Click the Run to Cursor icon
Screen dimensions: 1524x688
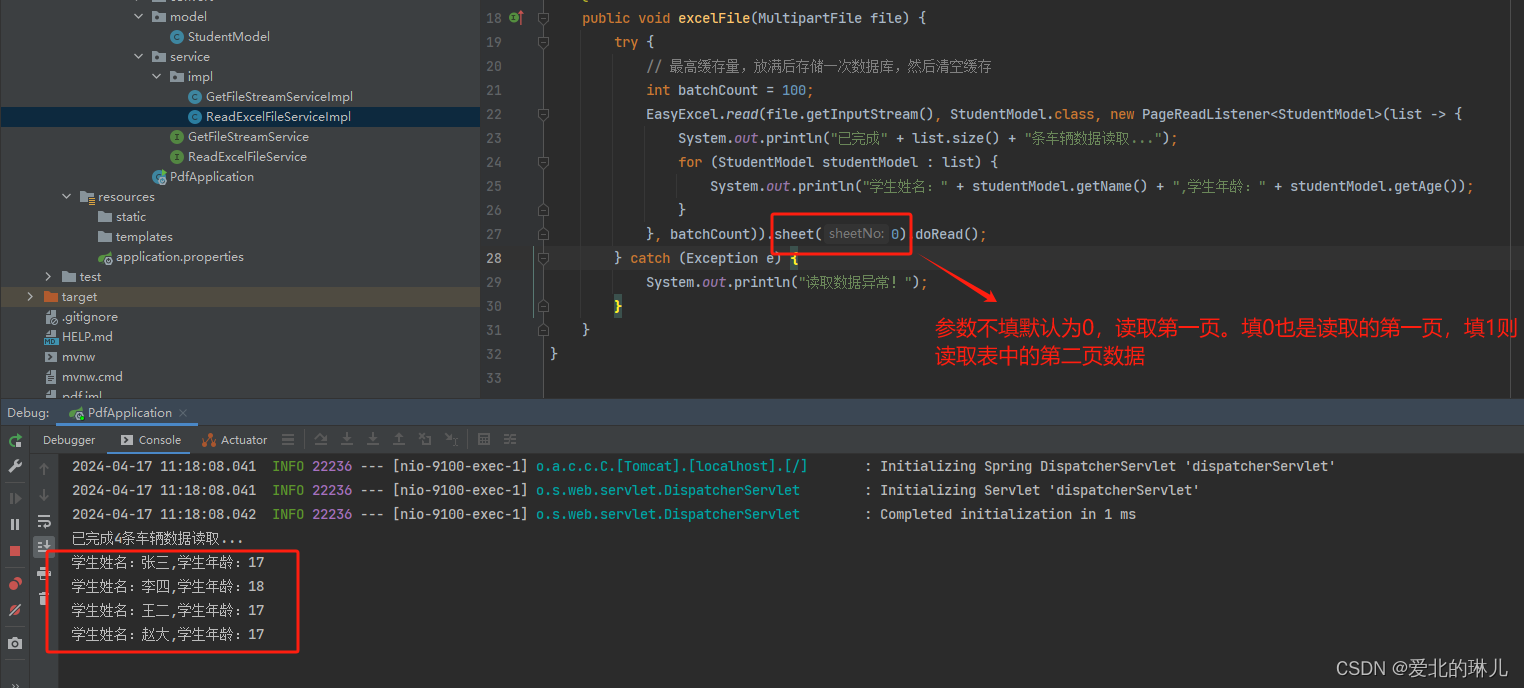451,440
